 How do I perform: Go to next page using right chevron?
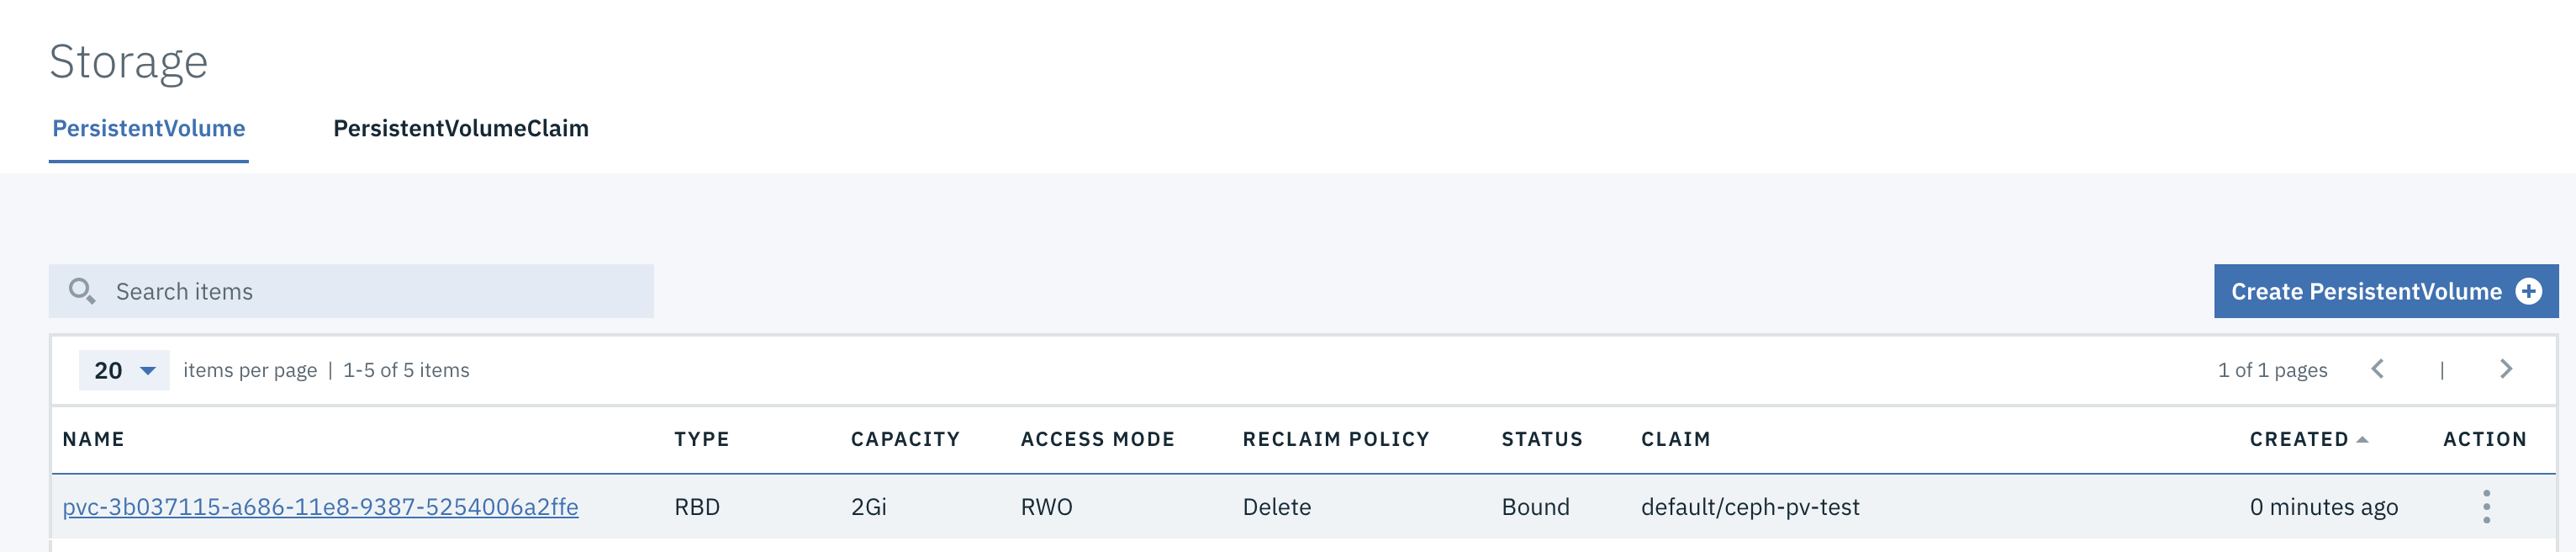pos(2506,369)
